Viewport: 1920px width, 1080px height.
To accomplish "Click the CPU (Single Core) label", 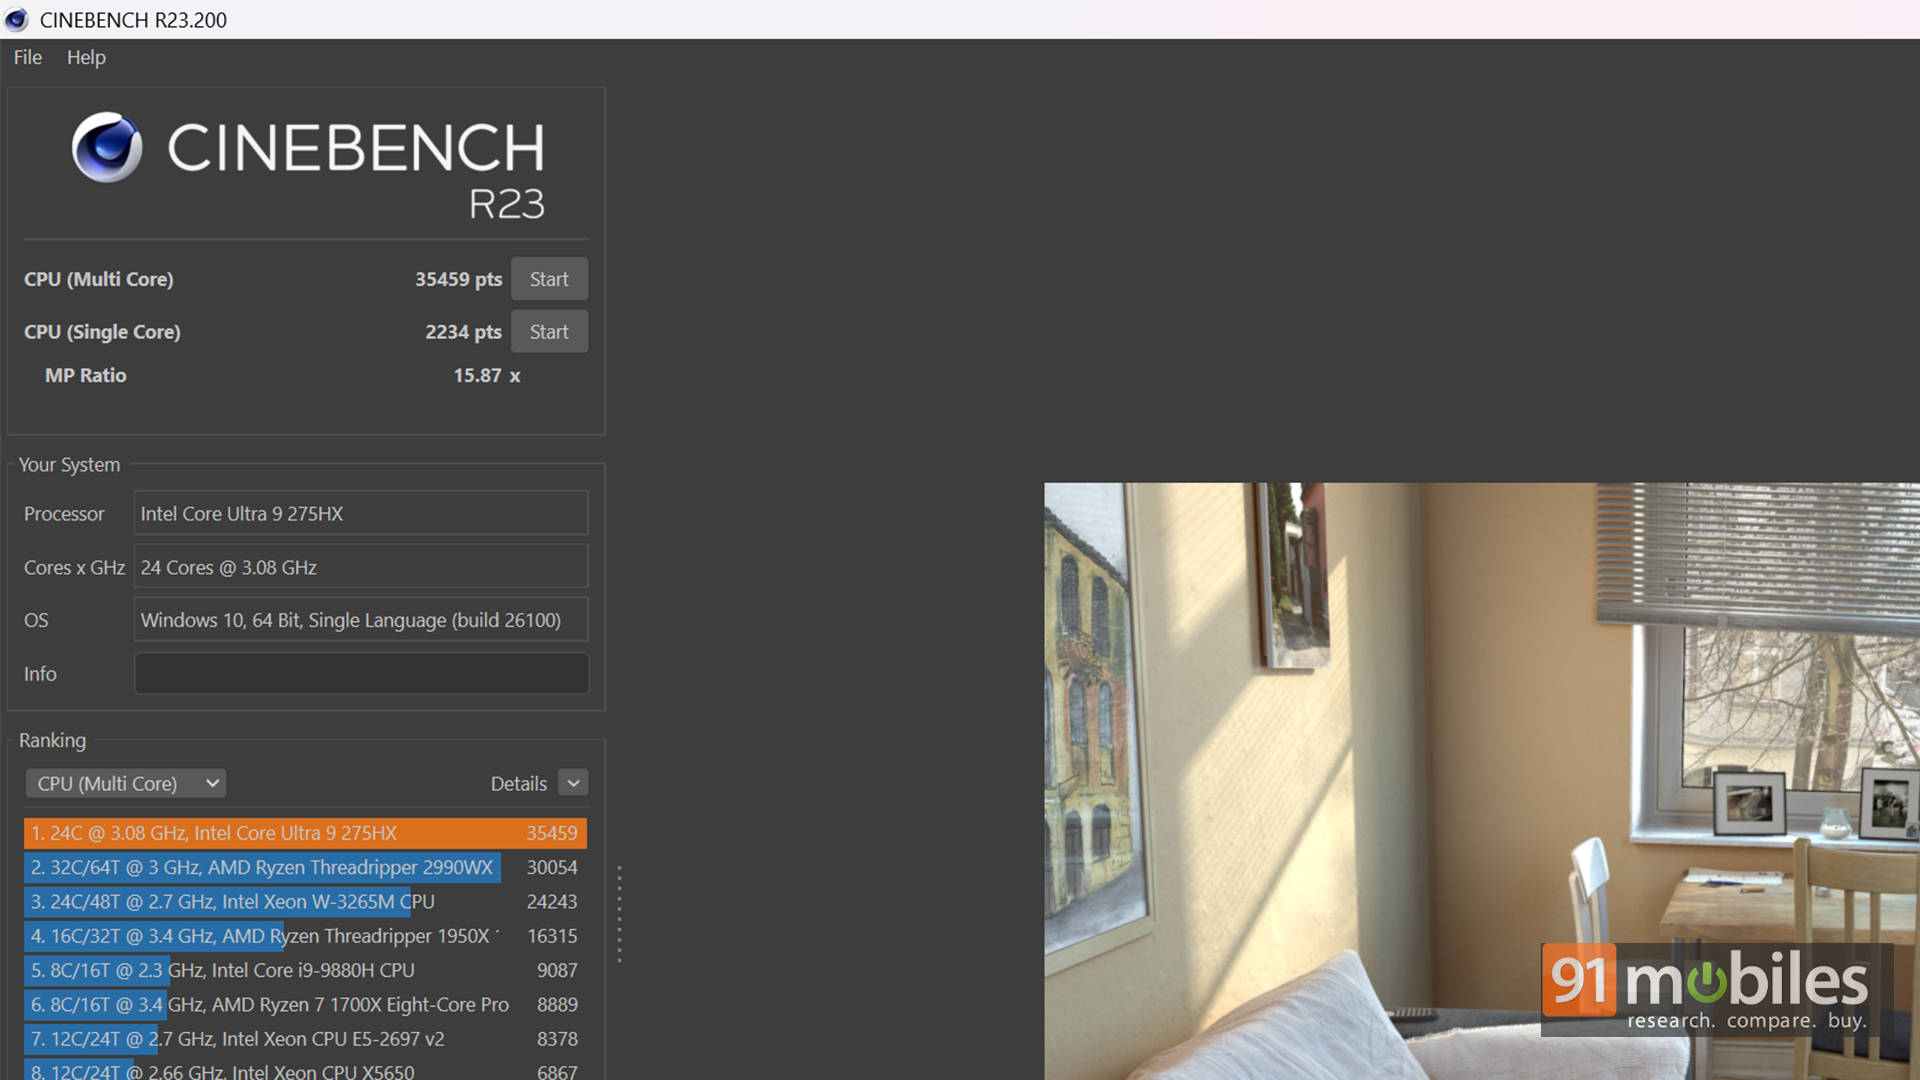I will pos(102,331).
